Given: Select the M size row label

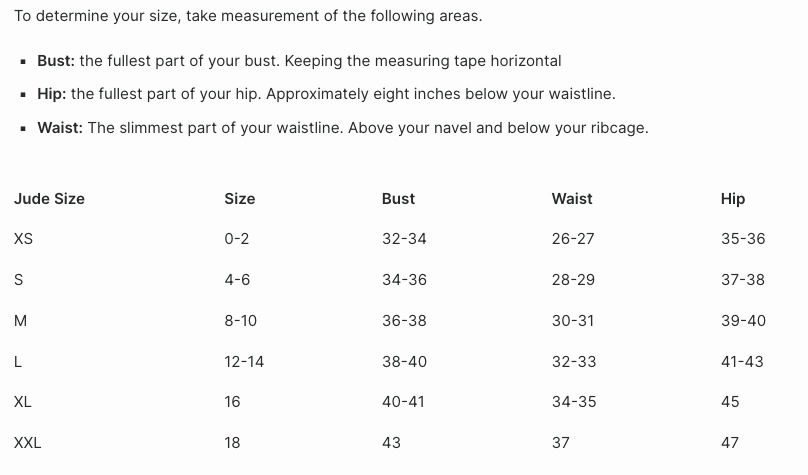Looking at the screenshot, I should click(20, 321).
